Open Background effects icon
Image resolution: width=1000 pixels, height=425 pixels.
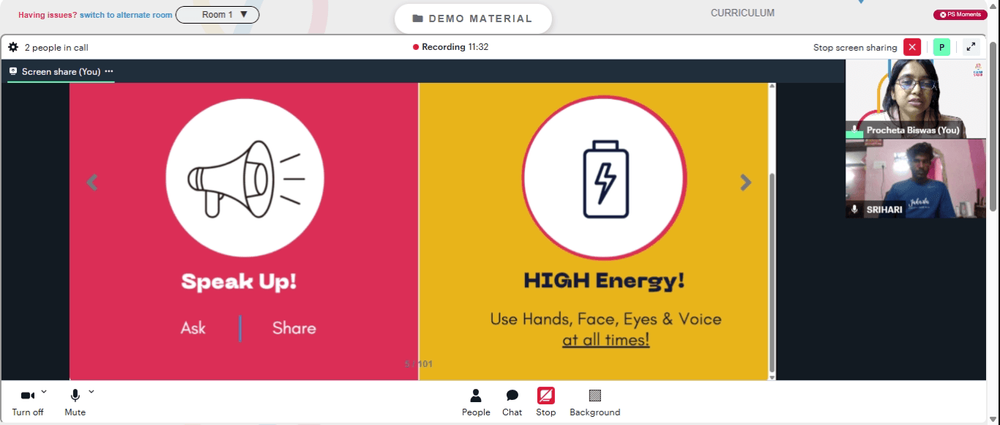(x=594, y=396)
